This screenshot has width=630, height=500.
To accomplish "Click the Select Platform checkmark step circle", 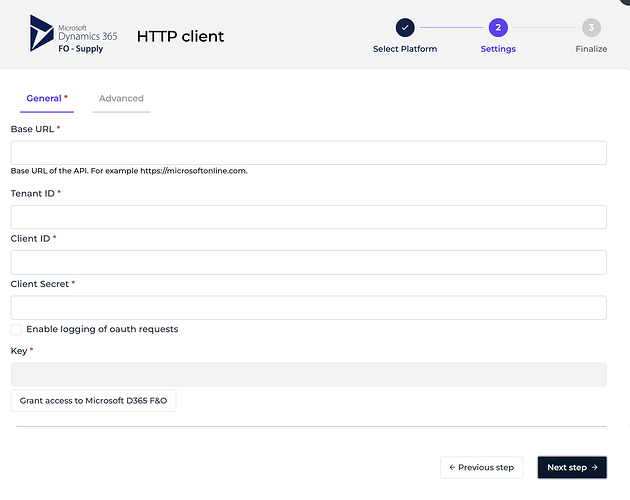I will pos(405,27).
